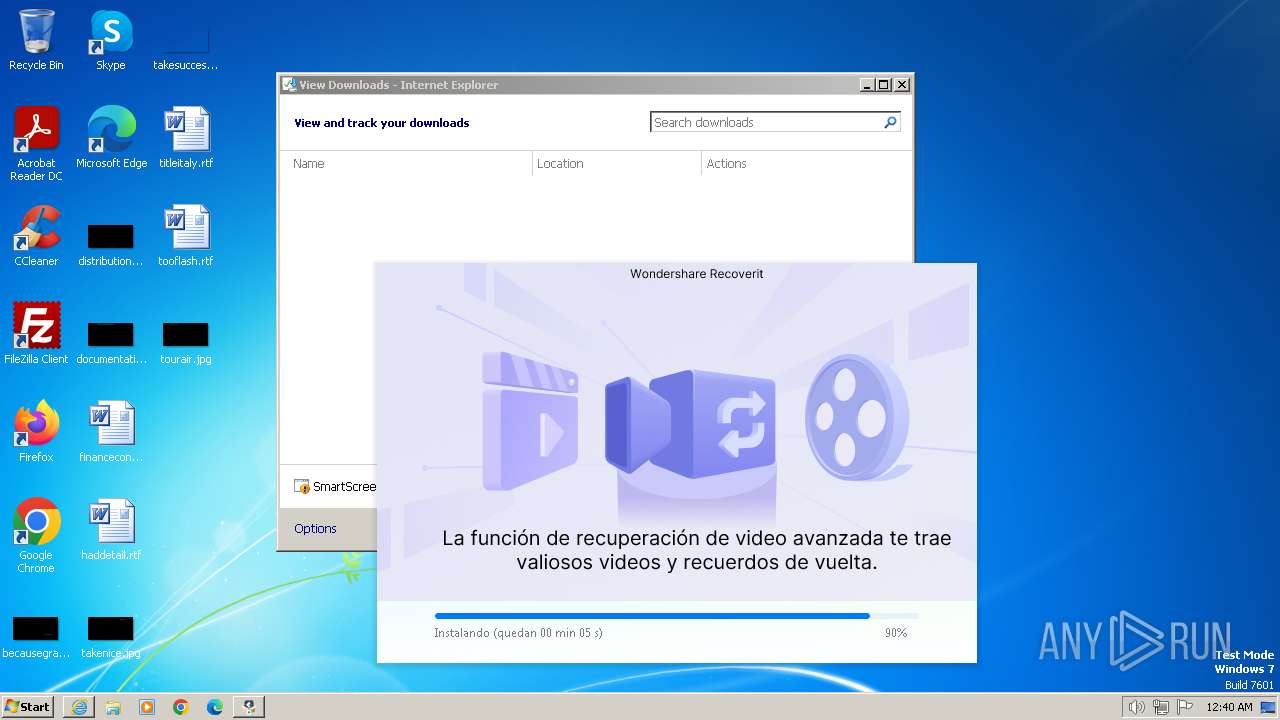Open Acrobat Reader DC shortcut
1280x720 pixels.
tap(36, 144)
